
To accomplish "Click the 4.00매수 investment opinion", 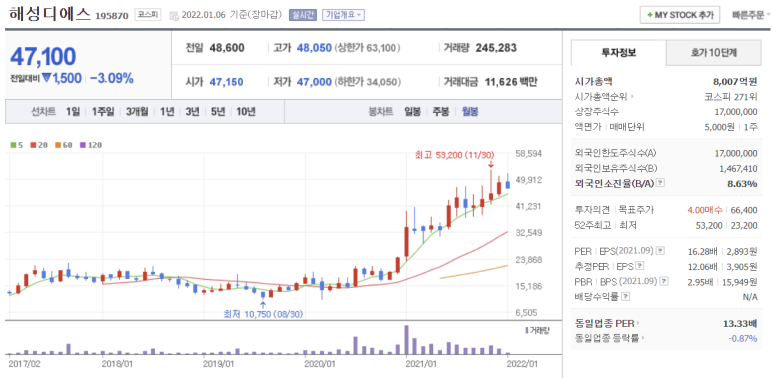I will [704, 210].
